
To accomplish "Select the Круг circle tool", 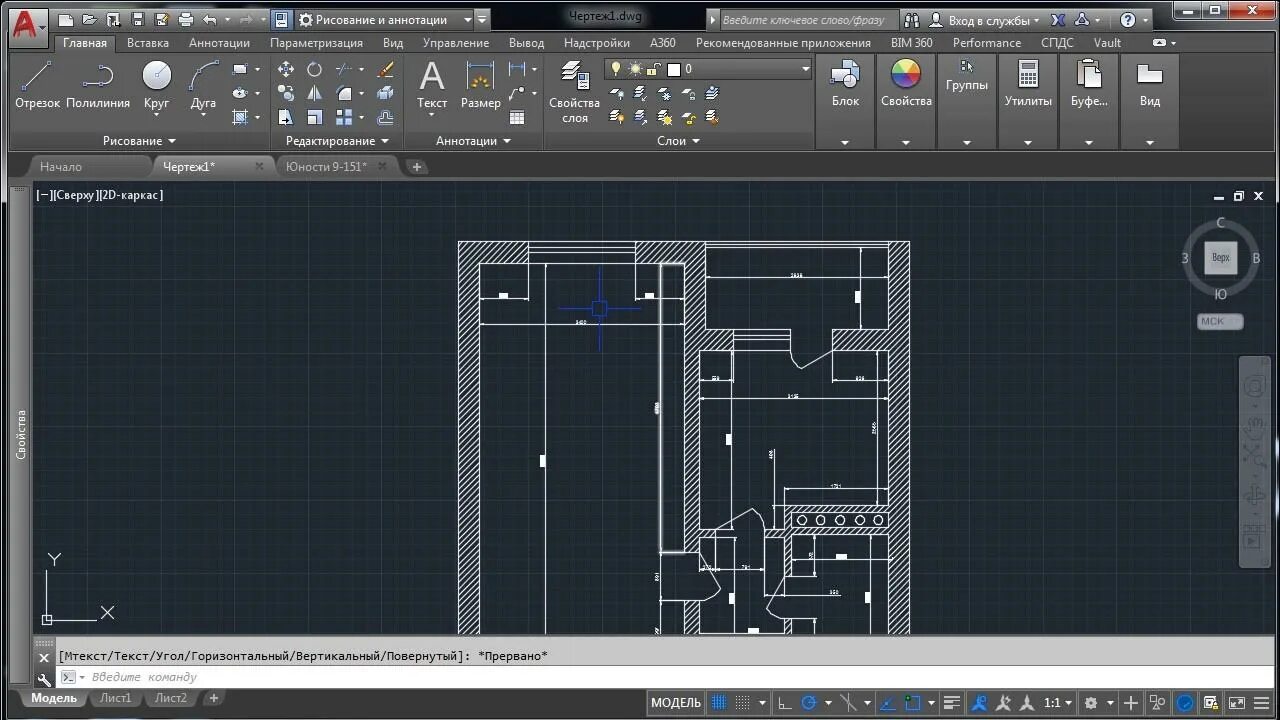I will coord(156,85).
